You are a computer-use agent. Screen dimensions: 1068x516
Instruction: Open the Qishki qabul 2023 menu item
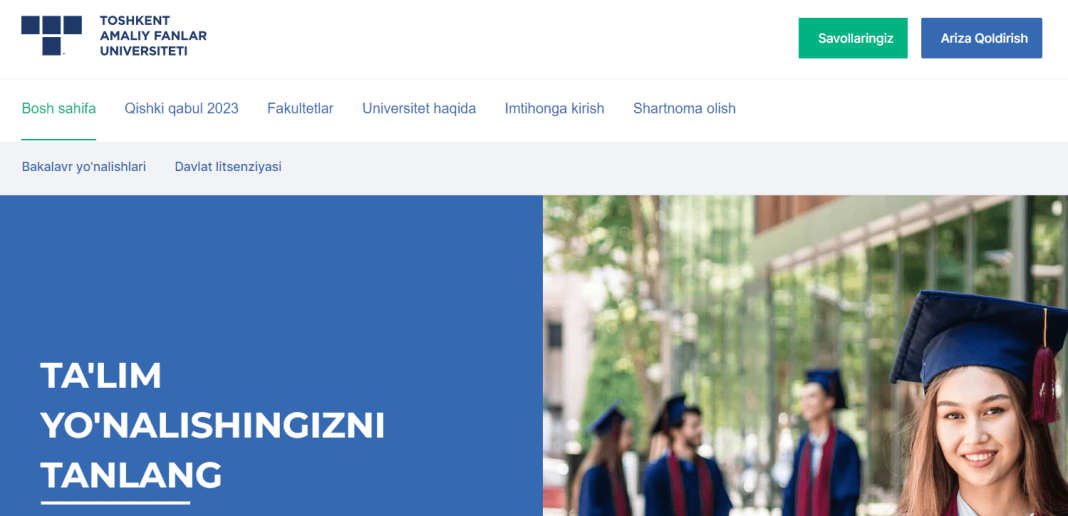click(x=181, y=108)
